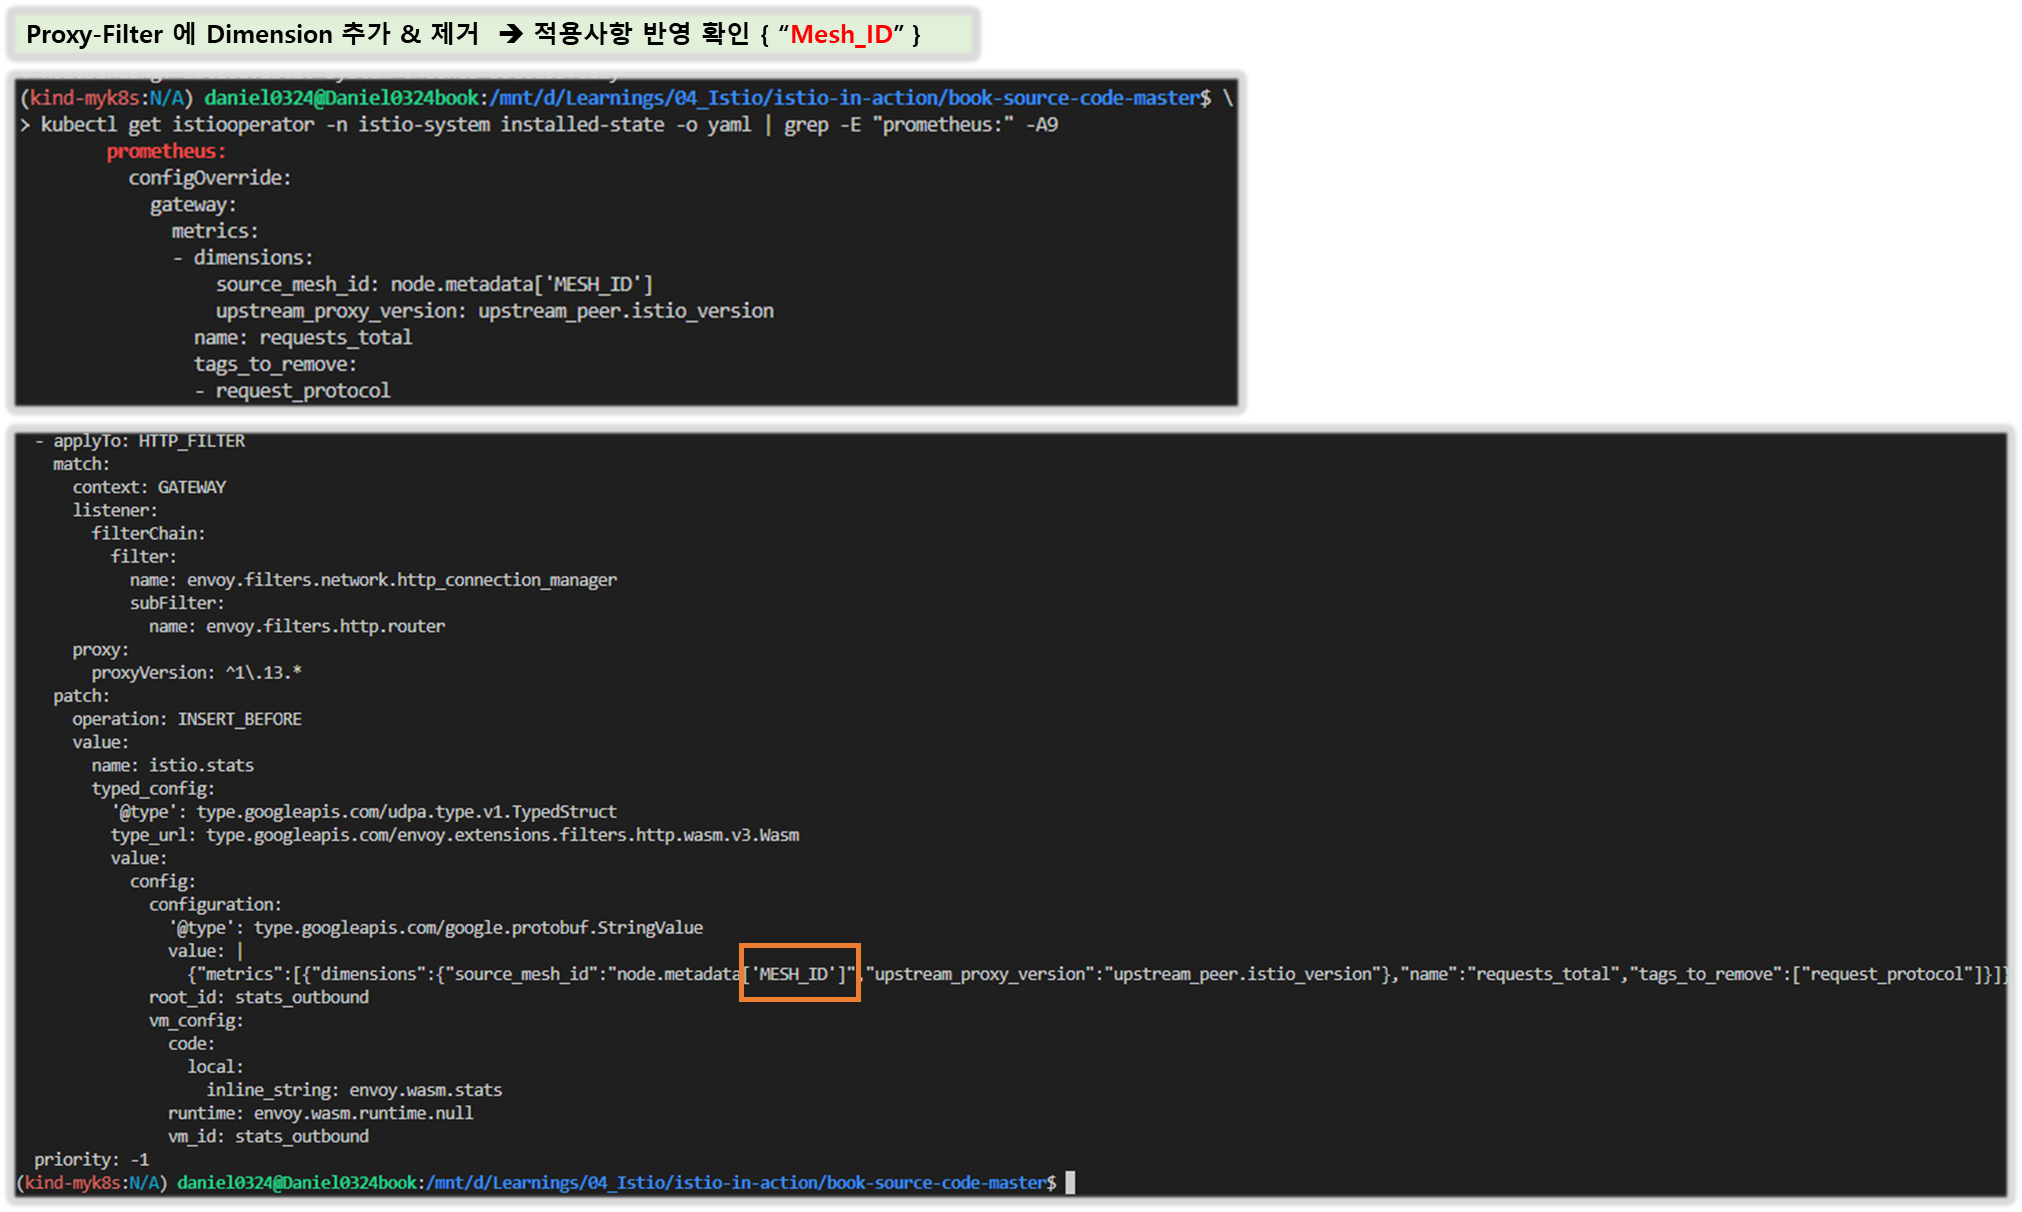Image resolution: width=2022 pixels, height=1212 pixels.
Task: Click root_id: stats_outbound line
Action: [x=258, y=997]
